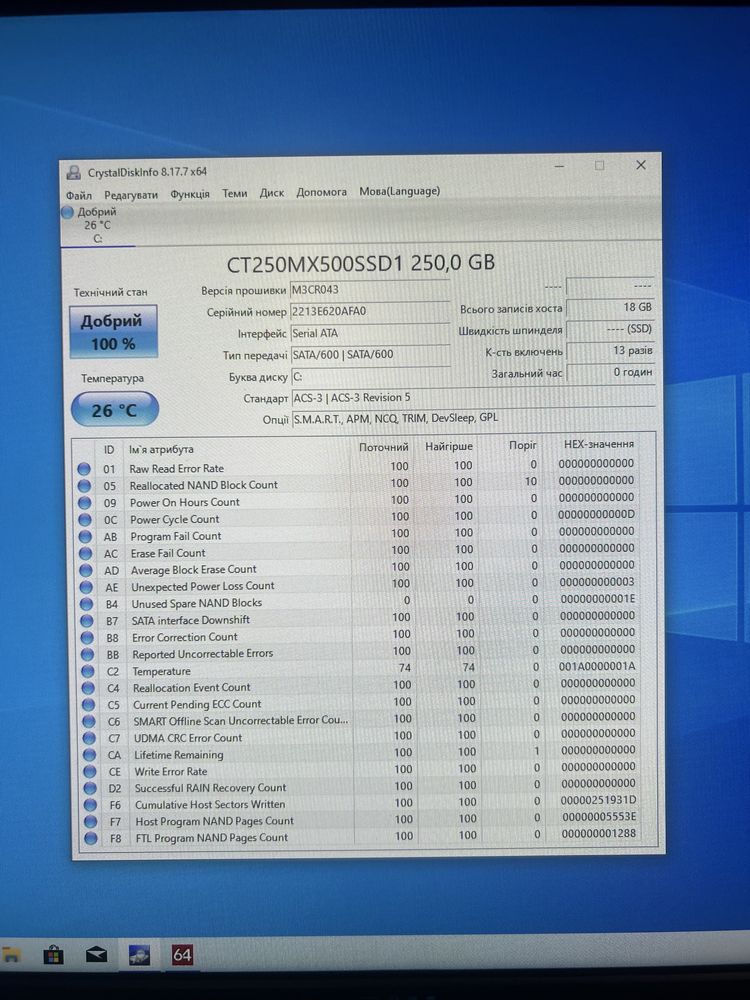750x1000 pixels.
Task: Click the total hours value 0 годин
Action: pyautogui.click(x=610, y=372)
